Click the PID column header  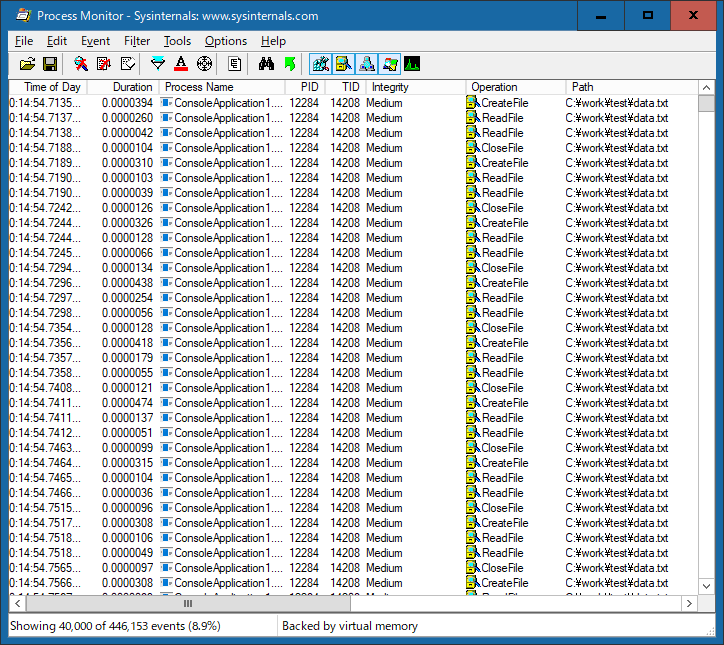tap(305, 87)
